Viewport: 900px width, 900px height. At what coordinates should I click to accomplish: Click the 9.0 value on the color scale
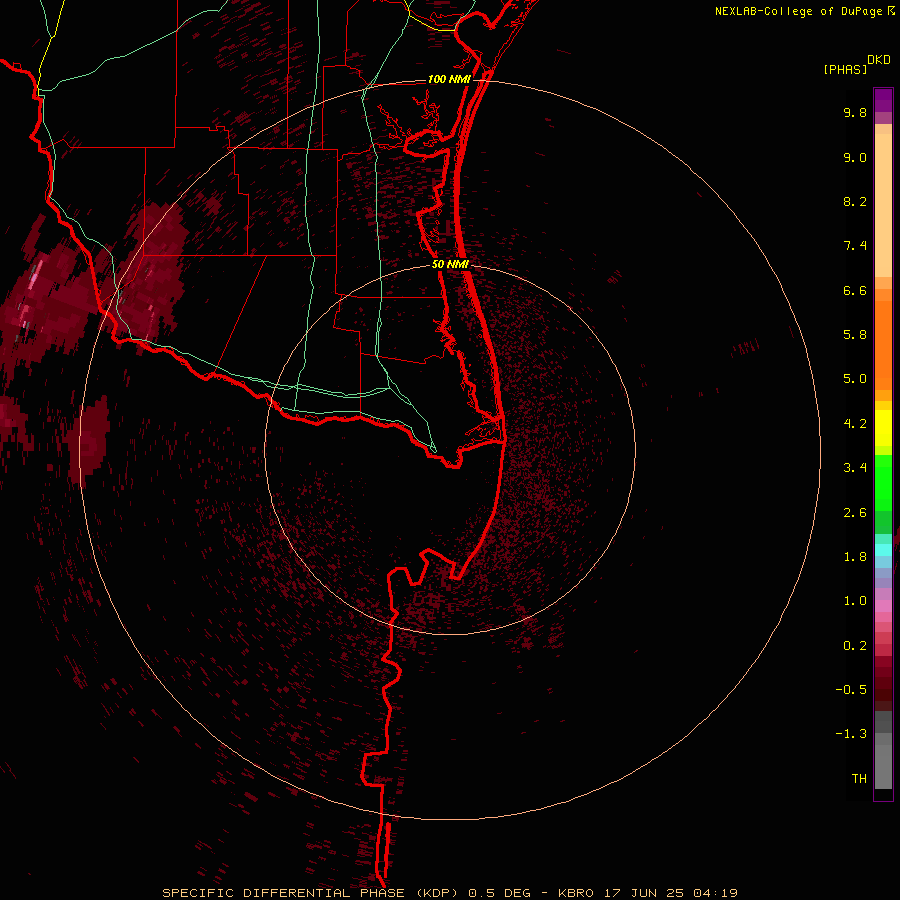[855, 157]
